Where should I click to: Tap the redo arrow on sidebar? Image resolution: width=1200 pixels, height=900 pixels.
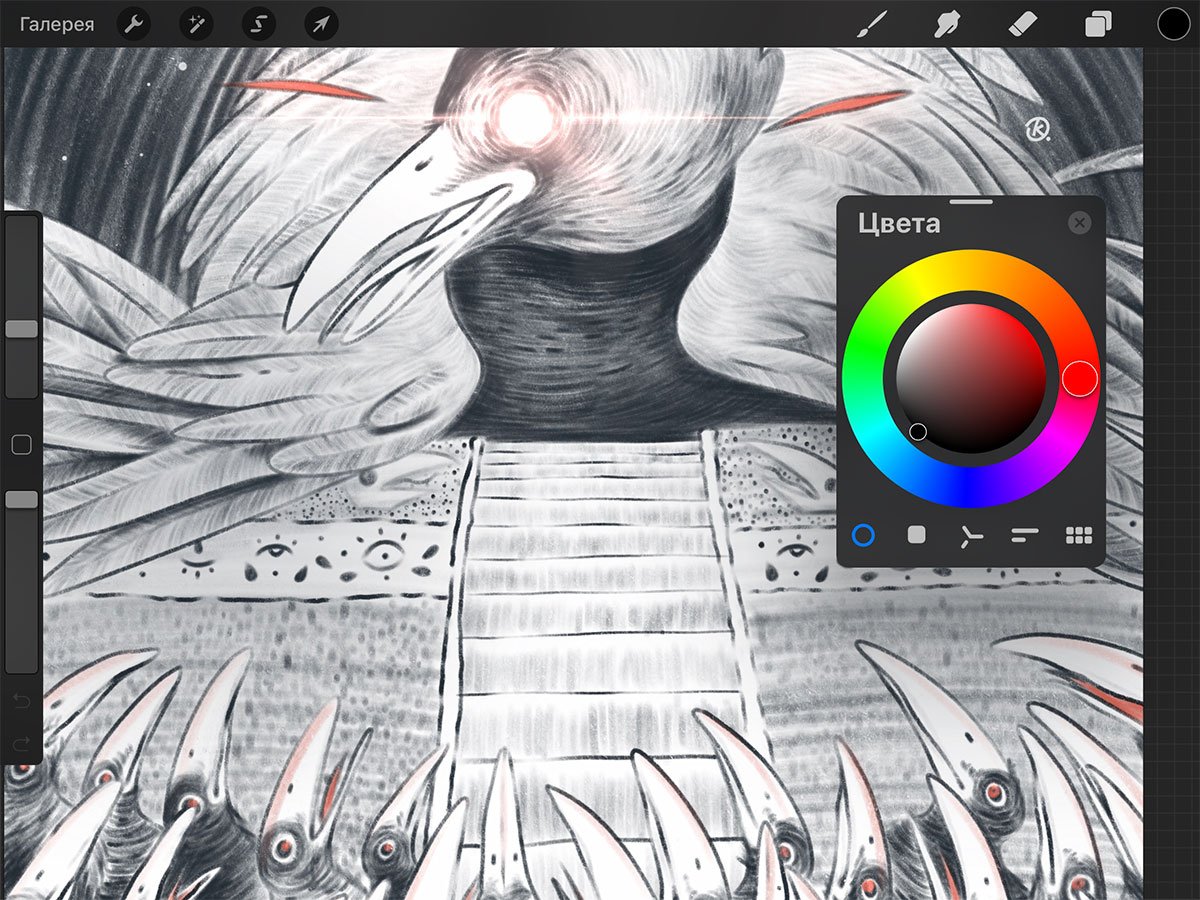click(21, 743)
